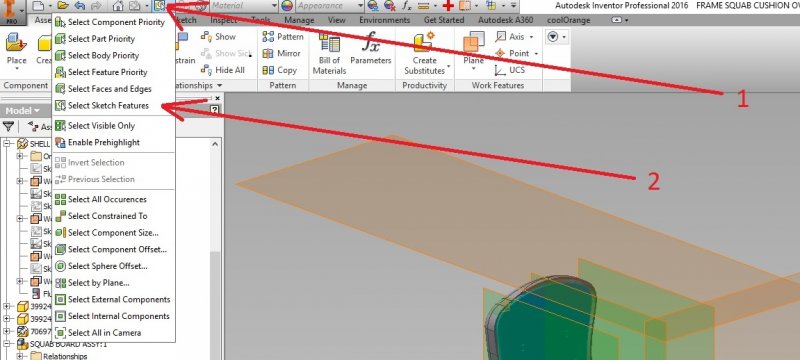Click the browser panel vertical scrollbar
800x360 pixels.
click(x=215, y=250)
